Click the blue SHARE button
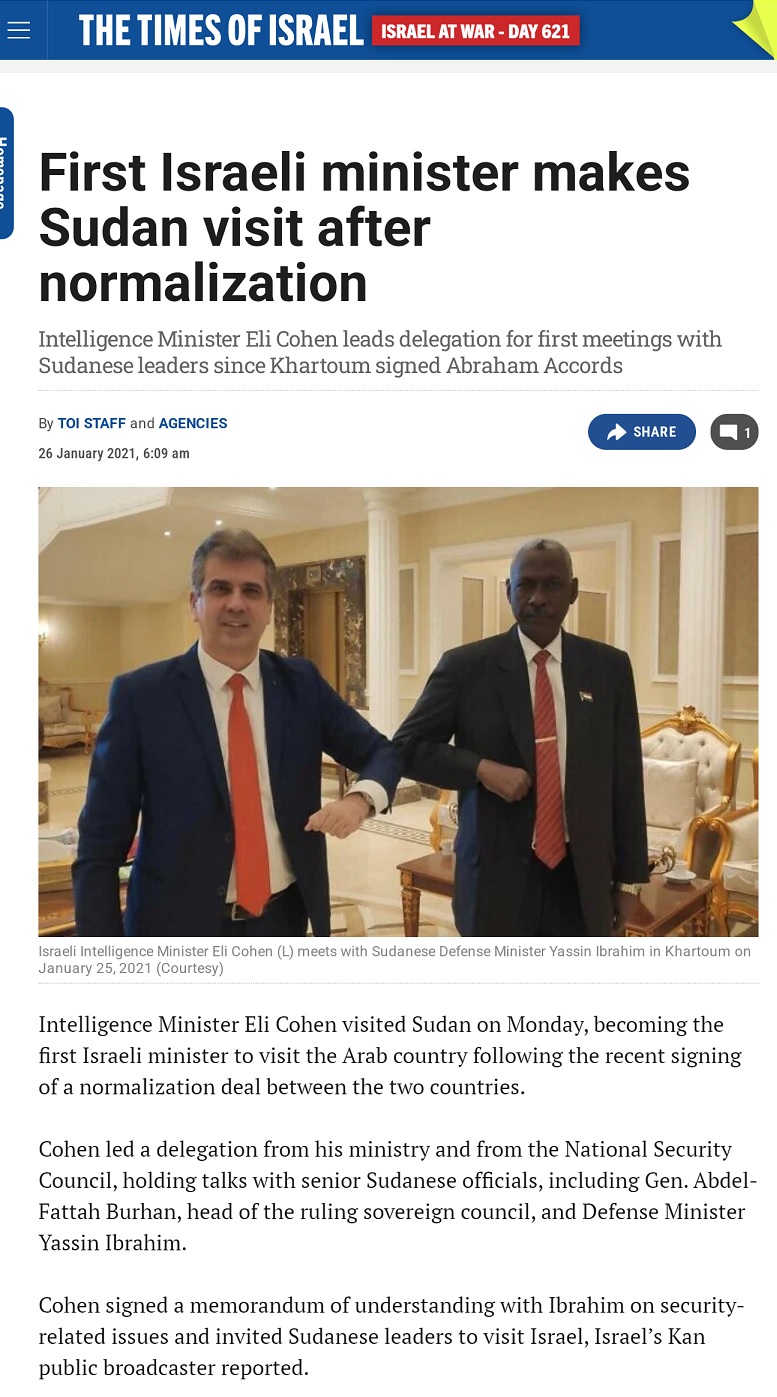This screenshot has width=777, height=1397. (x=642, y=432)
